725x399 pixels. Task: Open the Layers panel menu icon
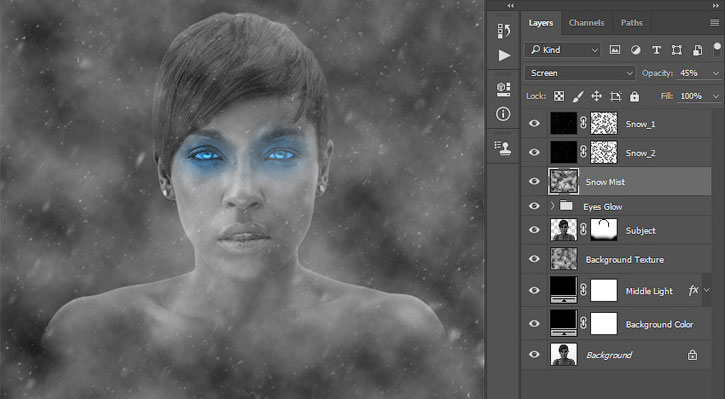(714, 23)
